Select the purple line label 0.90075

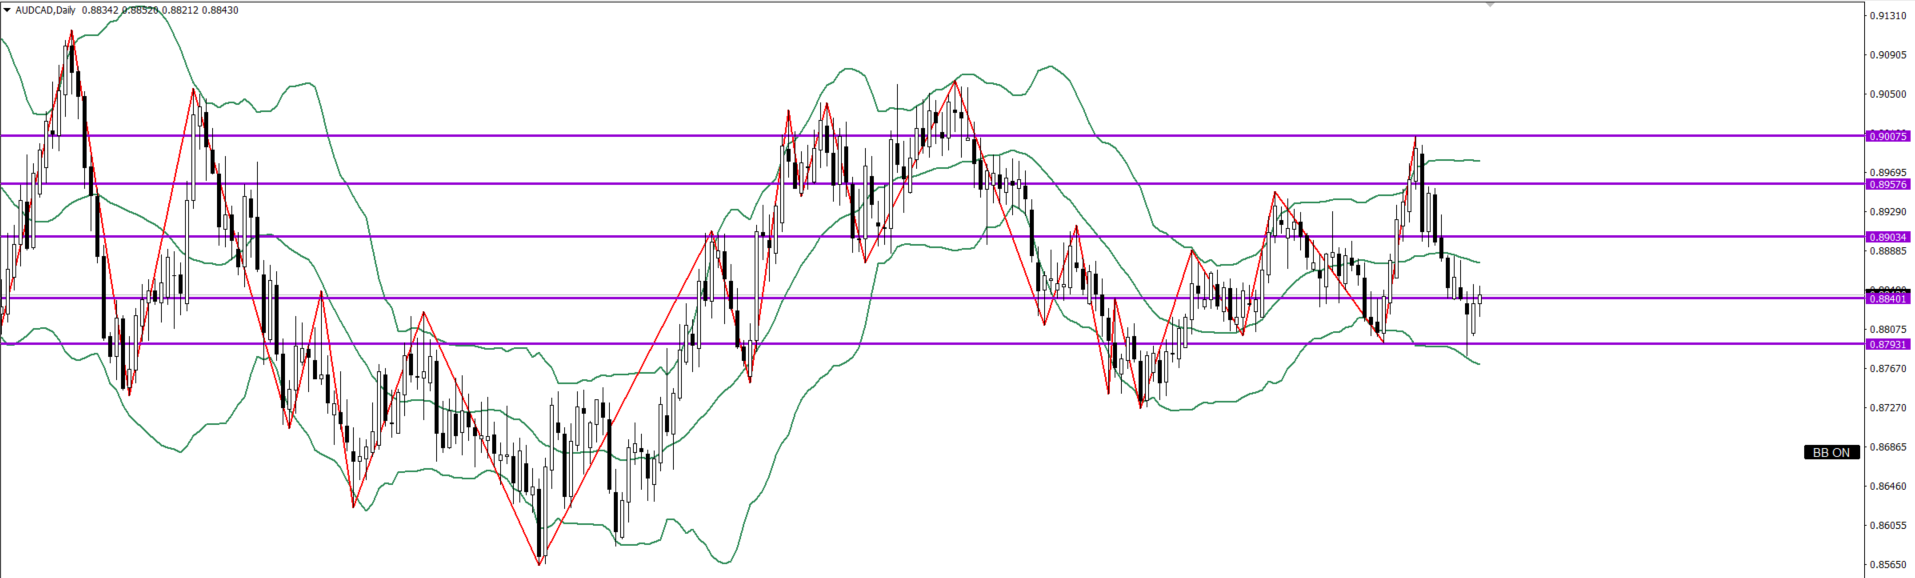point(1888,136)
